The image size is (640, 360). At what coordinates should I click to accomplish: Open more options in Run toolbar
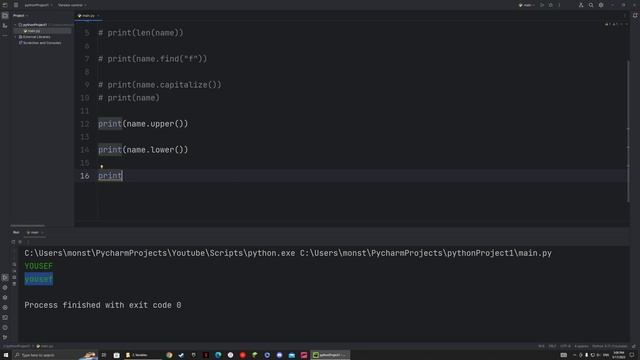pos(28,242)
